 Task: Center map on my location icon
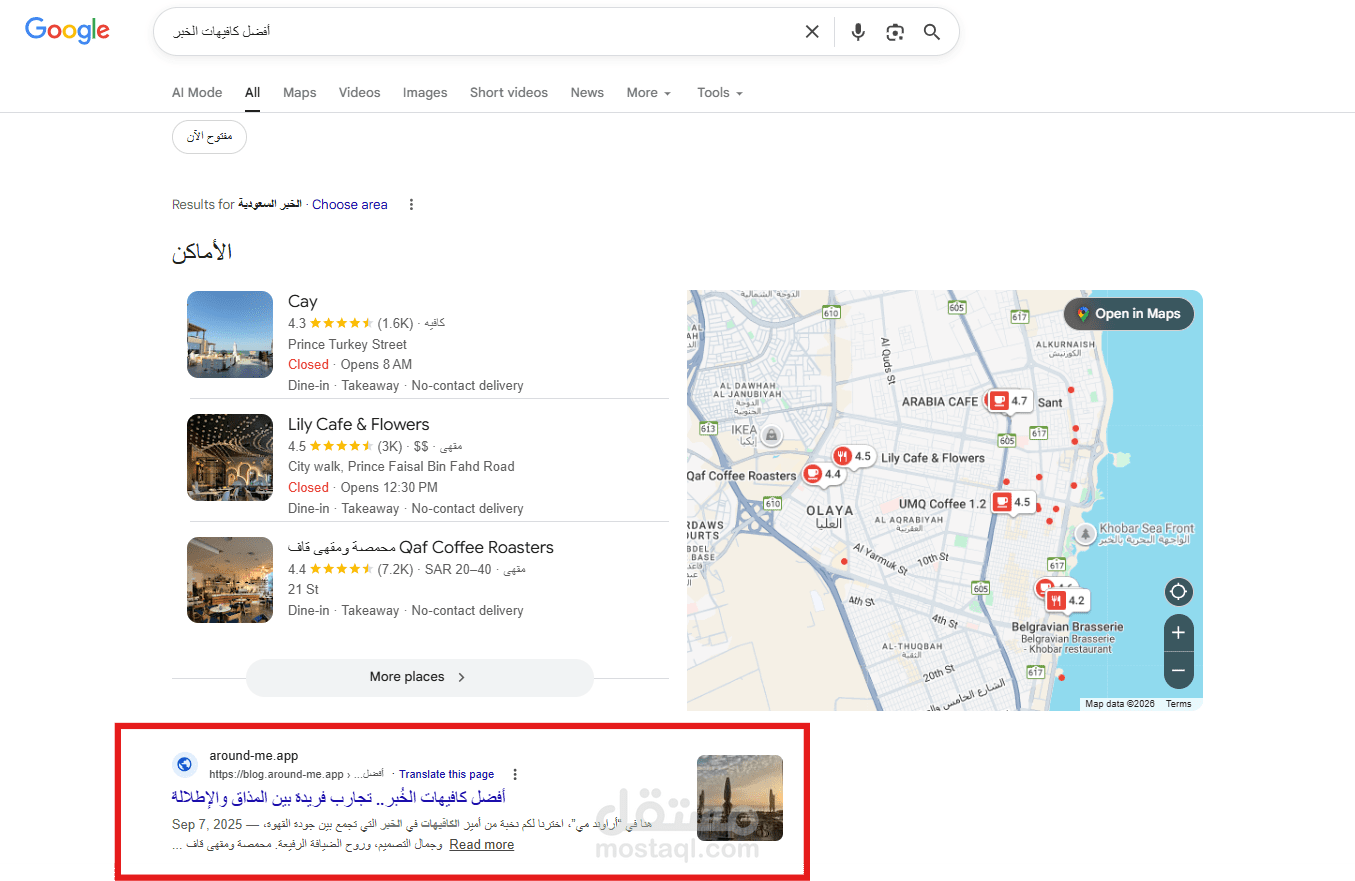tap(1179, 592)
